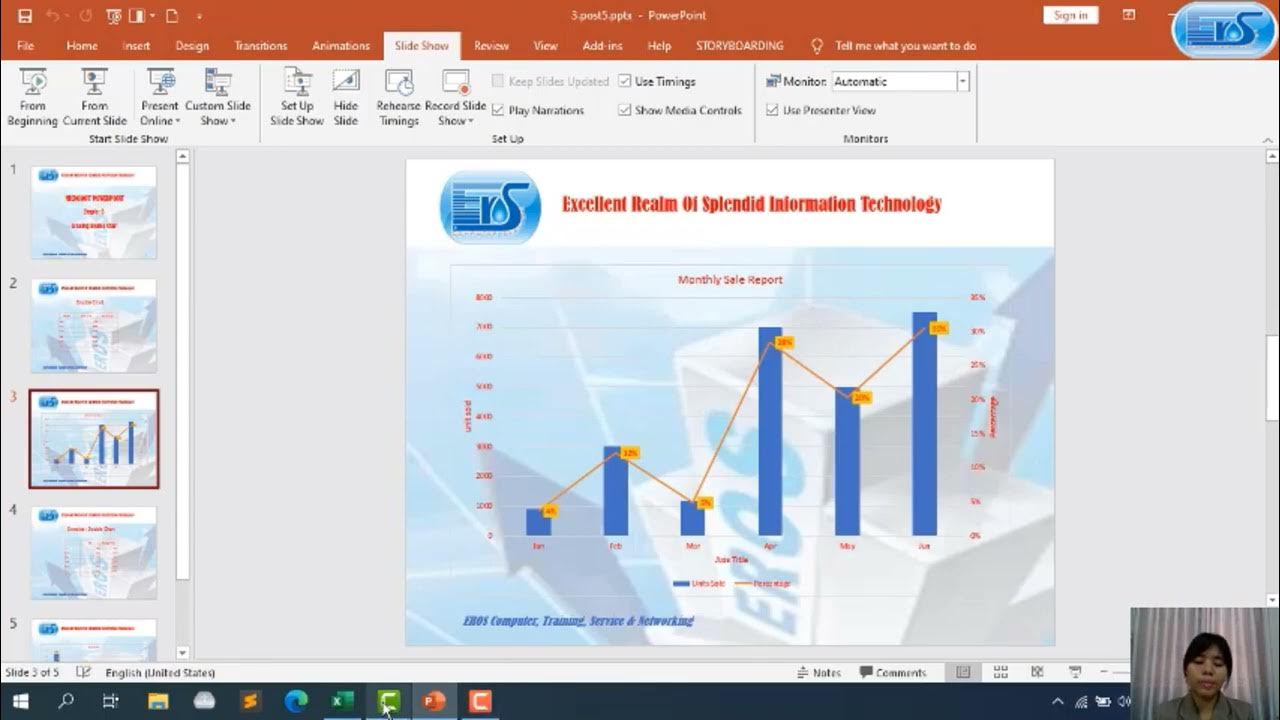The image size is (1280, 720).
Task: Open the File menu
Action: 25,46
